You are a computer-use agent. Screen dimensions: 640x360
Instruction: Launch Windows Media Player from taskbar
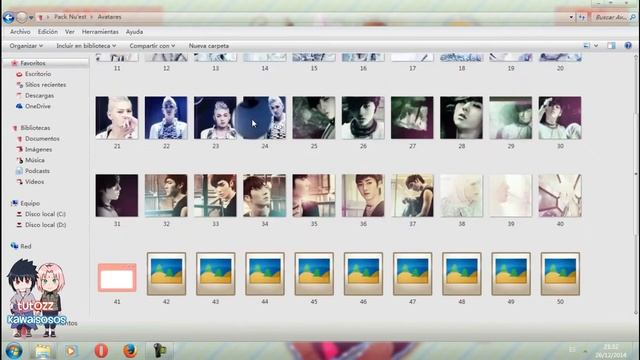[x=71, y=351]
